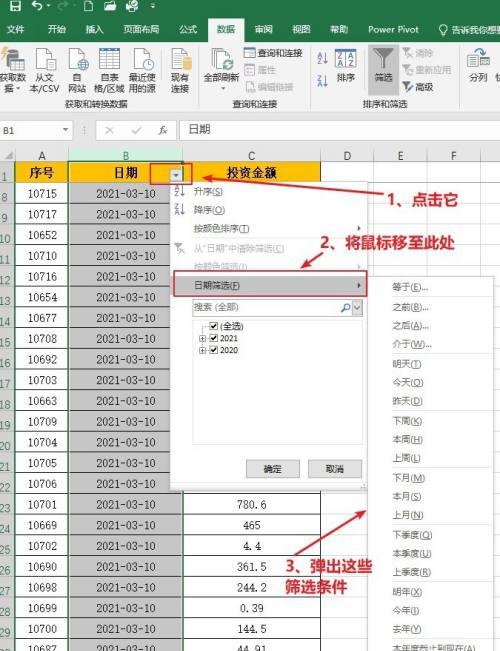500x651 pixels.
Task: Expand the 2021 tree node
Action: [x=202, y=338]
